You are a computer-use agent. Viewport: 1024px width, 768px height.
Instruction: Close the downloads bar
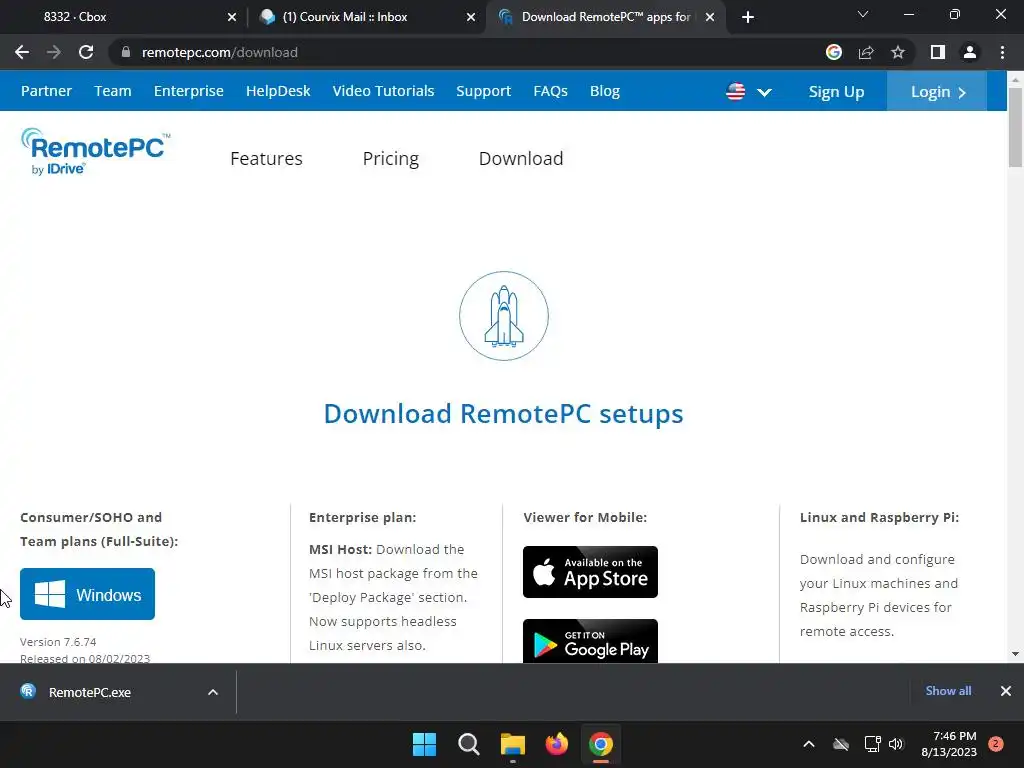pyautogui.click(x=1006, y=691)
